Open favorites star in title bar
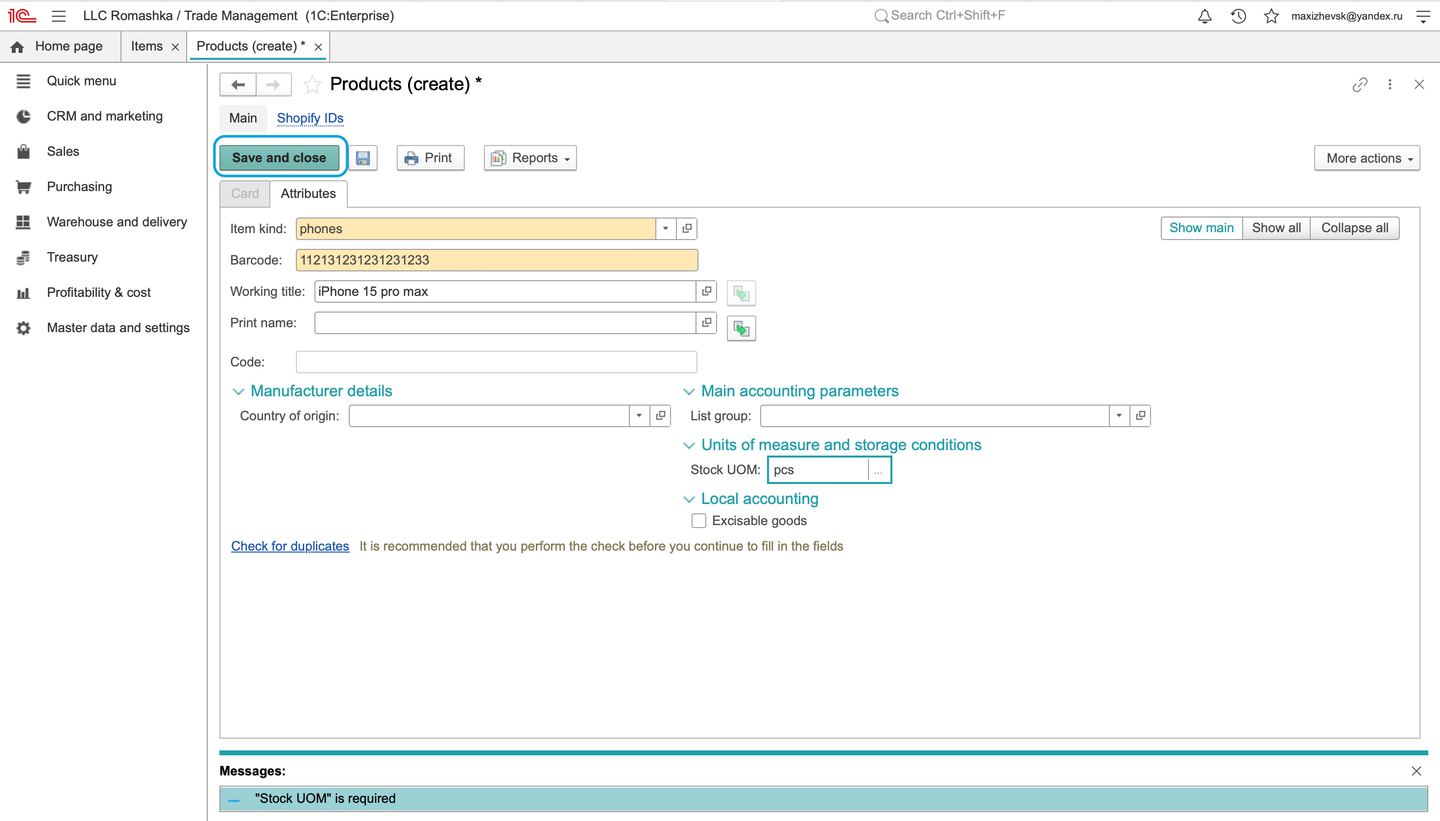1440x821 pixels. 1271,16
